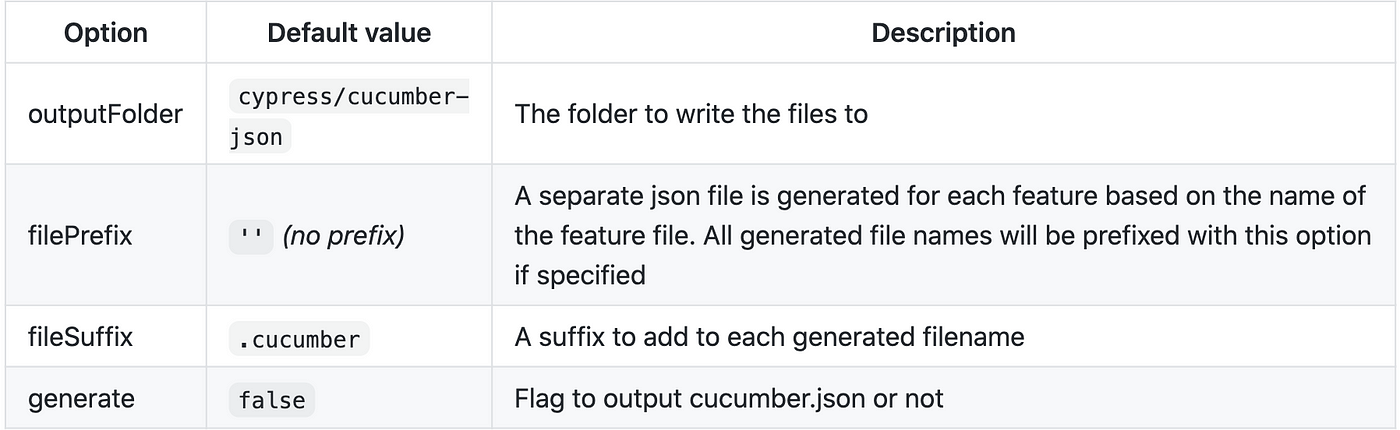
Task: Click the (no prefix) italic text
Action: (x=344, y=239)
